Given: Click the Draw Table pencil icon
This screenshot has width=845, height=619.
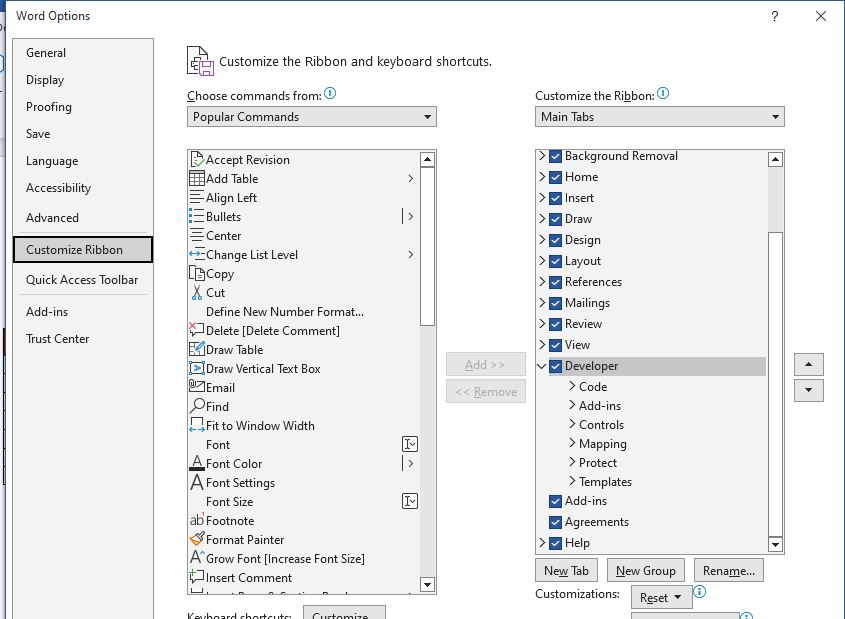Looking at the screenshot, I should click(197, 350).
